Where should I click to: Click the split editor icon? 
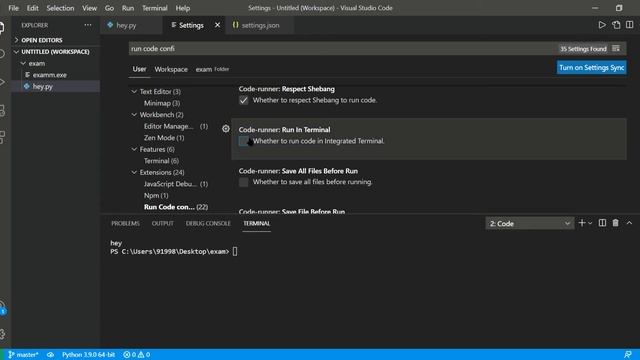(629, 25)
